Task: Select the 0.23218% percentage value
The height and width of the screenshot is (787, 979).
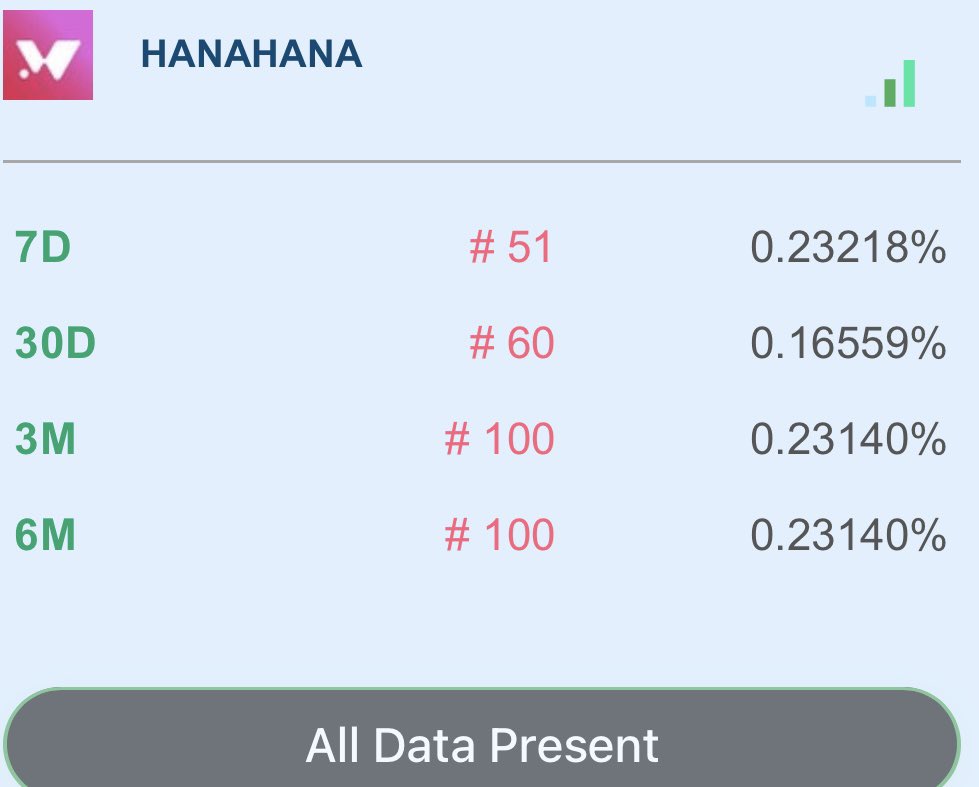Action: [x=848, y=247]
